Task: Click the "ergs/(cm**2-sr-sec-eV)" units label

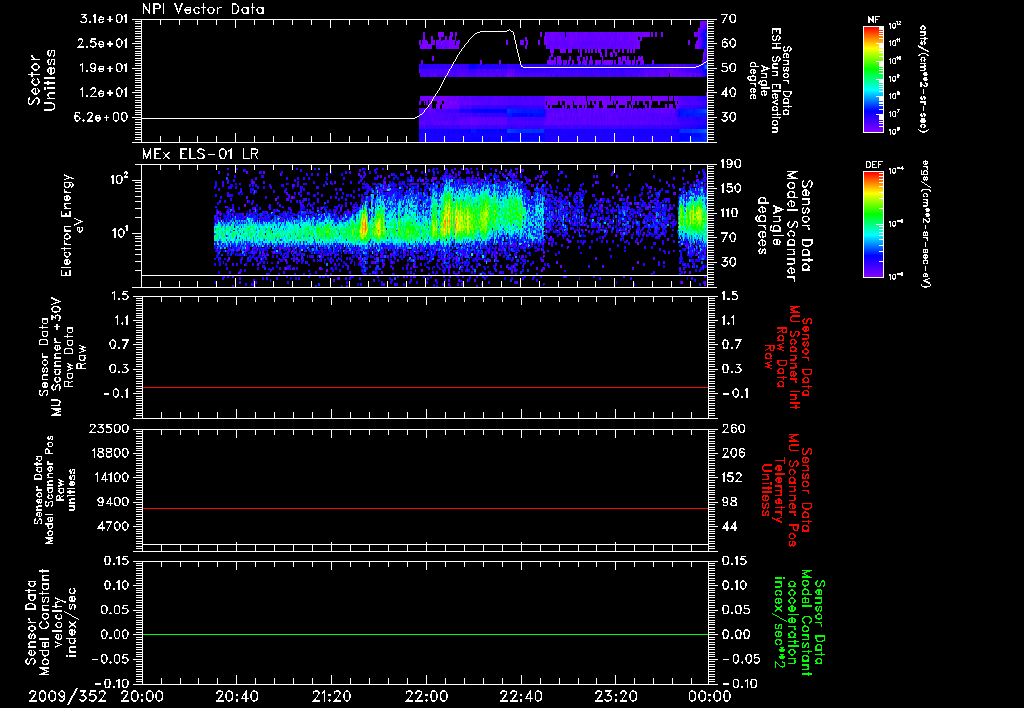Action: (x=925, y=223)
